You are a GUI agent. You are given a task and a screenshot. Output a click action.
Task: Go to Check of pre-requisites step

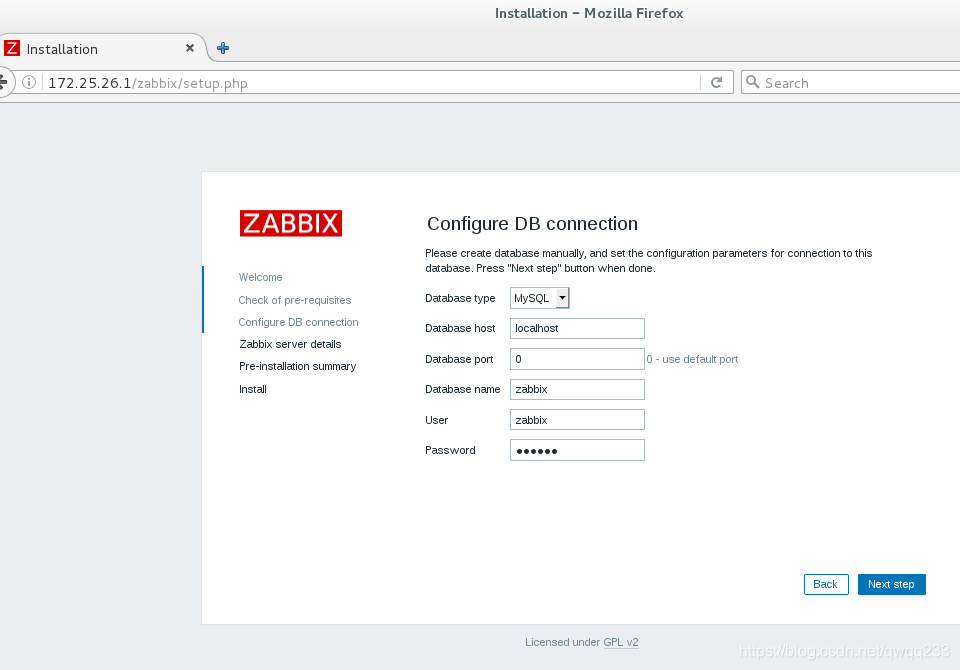click(294, 300)
